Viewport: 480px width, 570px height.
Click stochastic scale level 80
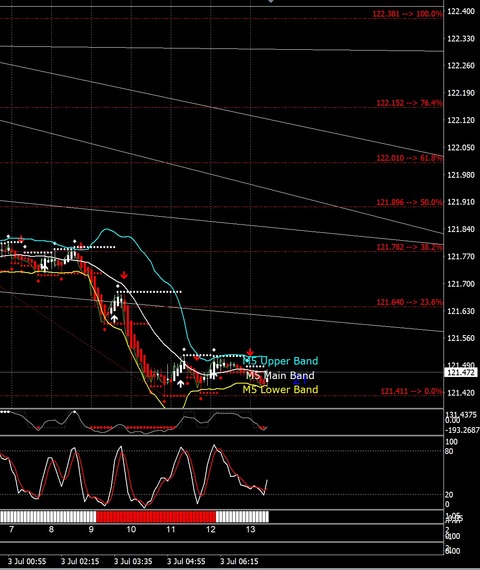coord(449,451)
